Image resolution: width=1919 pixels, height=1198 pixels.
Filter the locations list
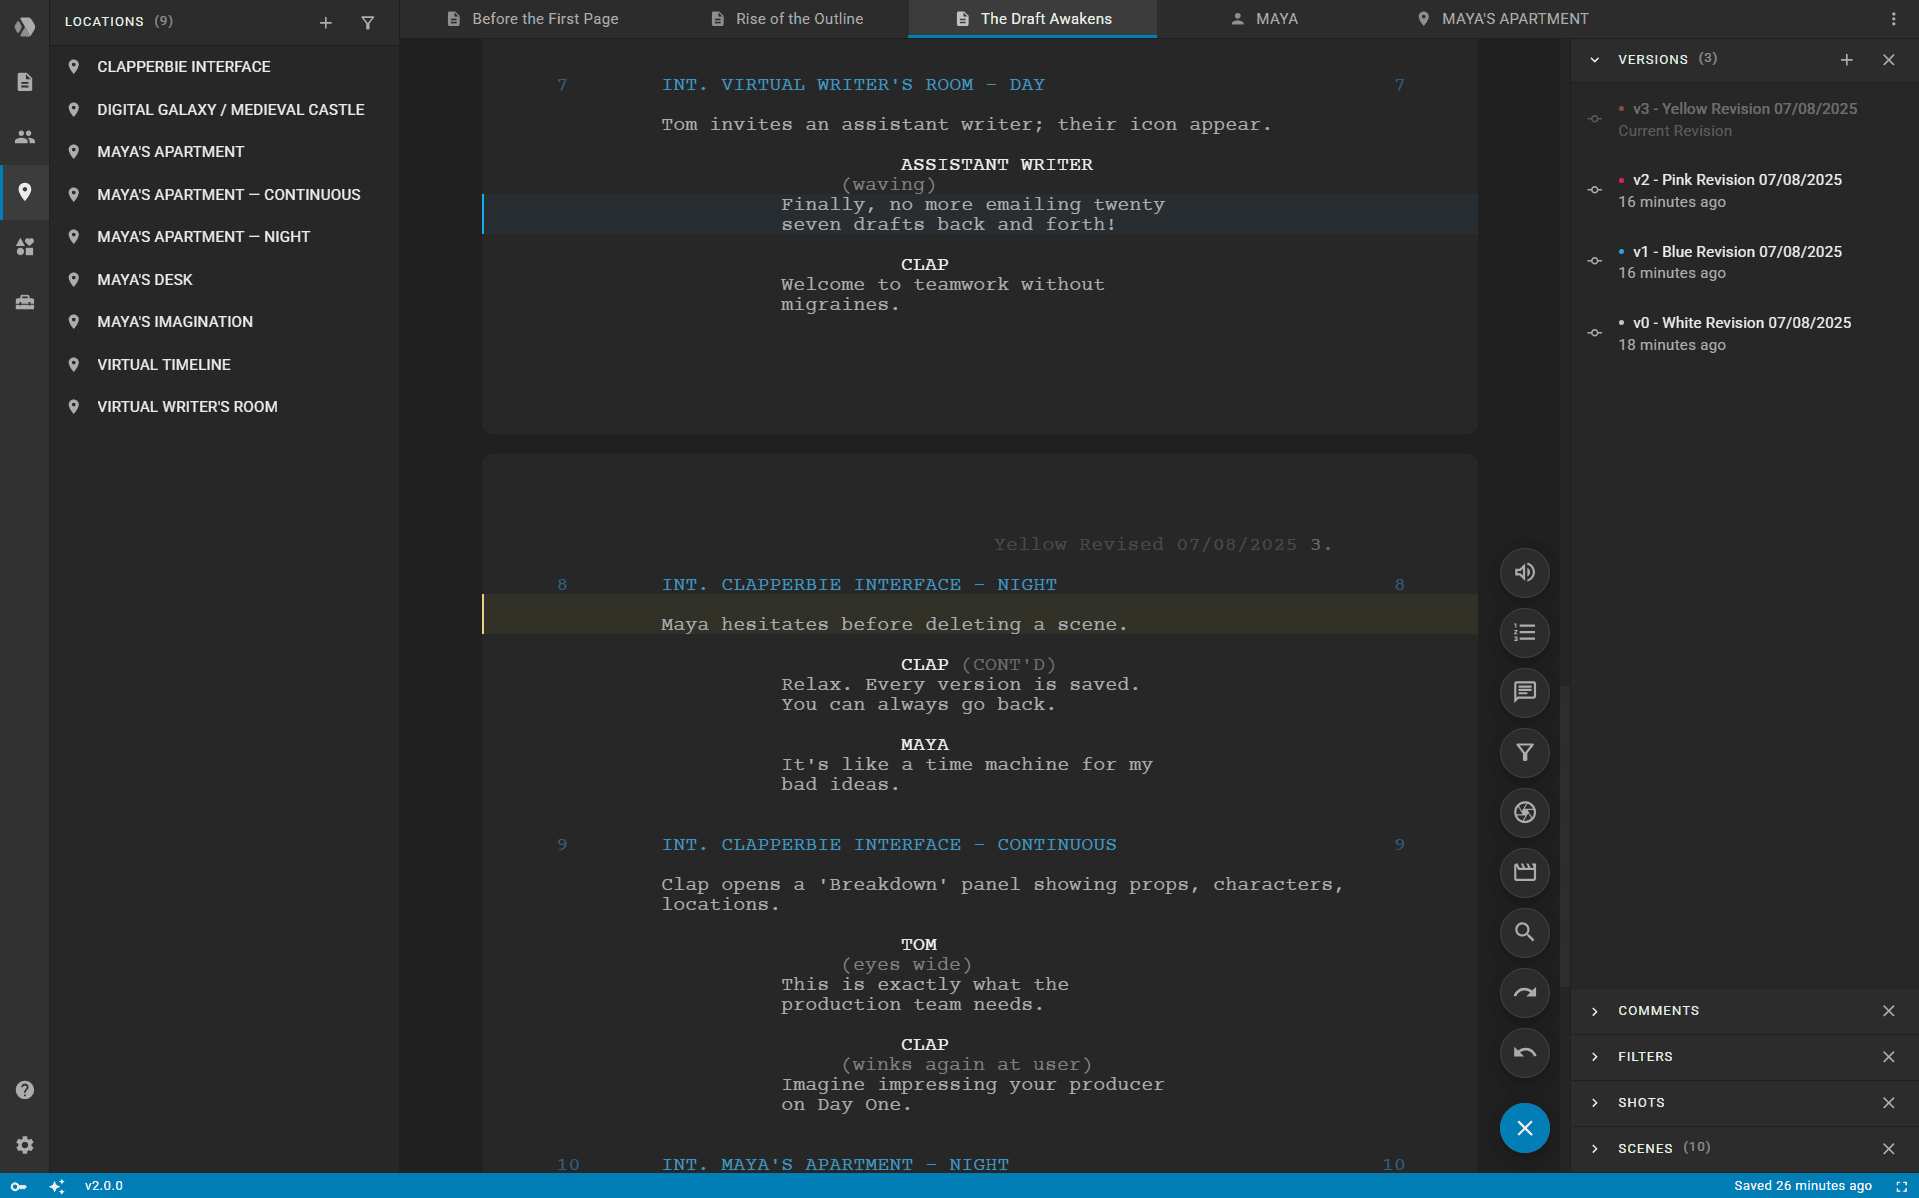pyautogui.click(x=368, y=22)
